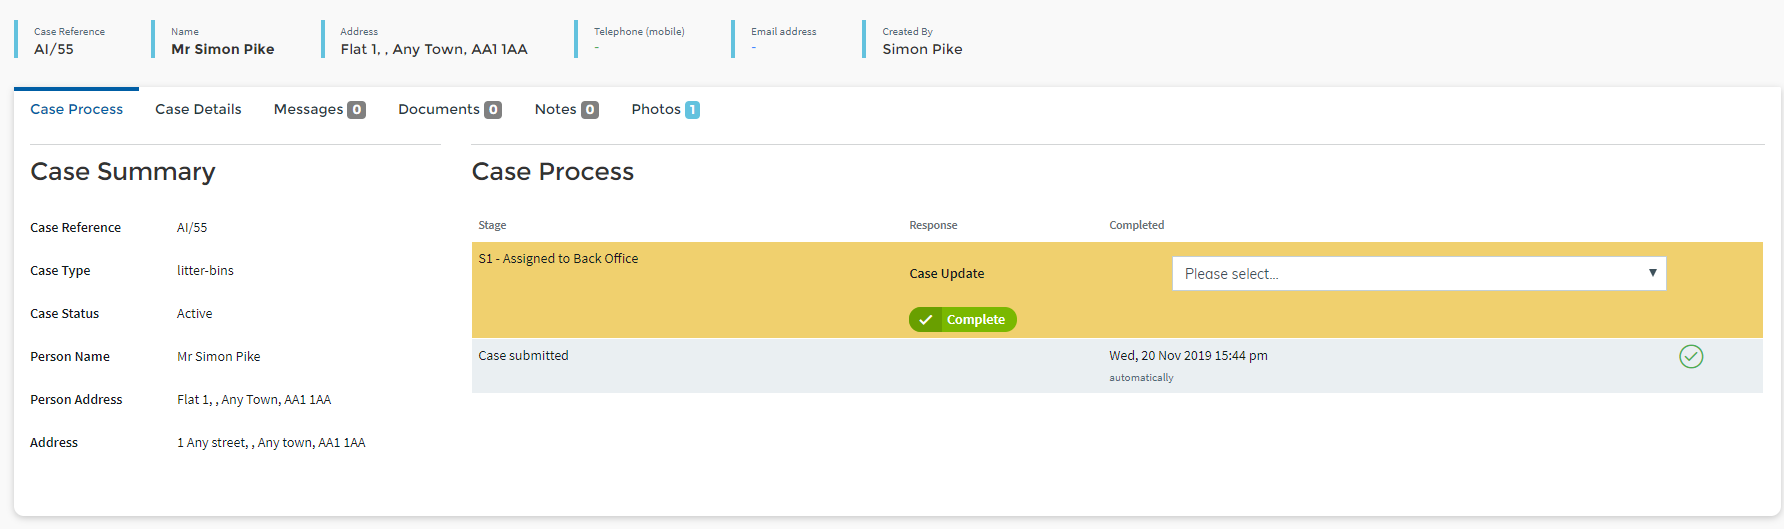Image resolution: width=1784 pixels, height=529 pixels.
Task: Click the tick icon on Complete button
Action: pos(926,320)
